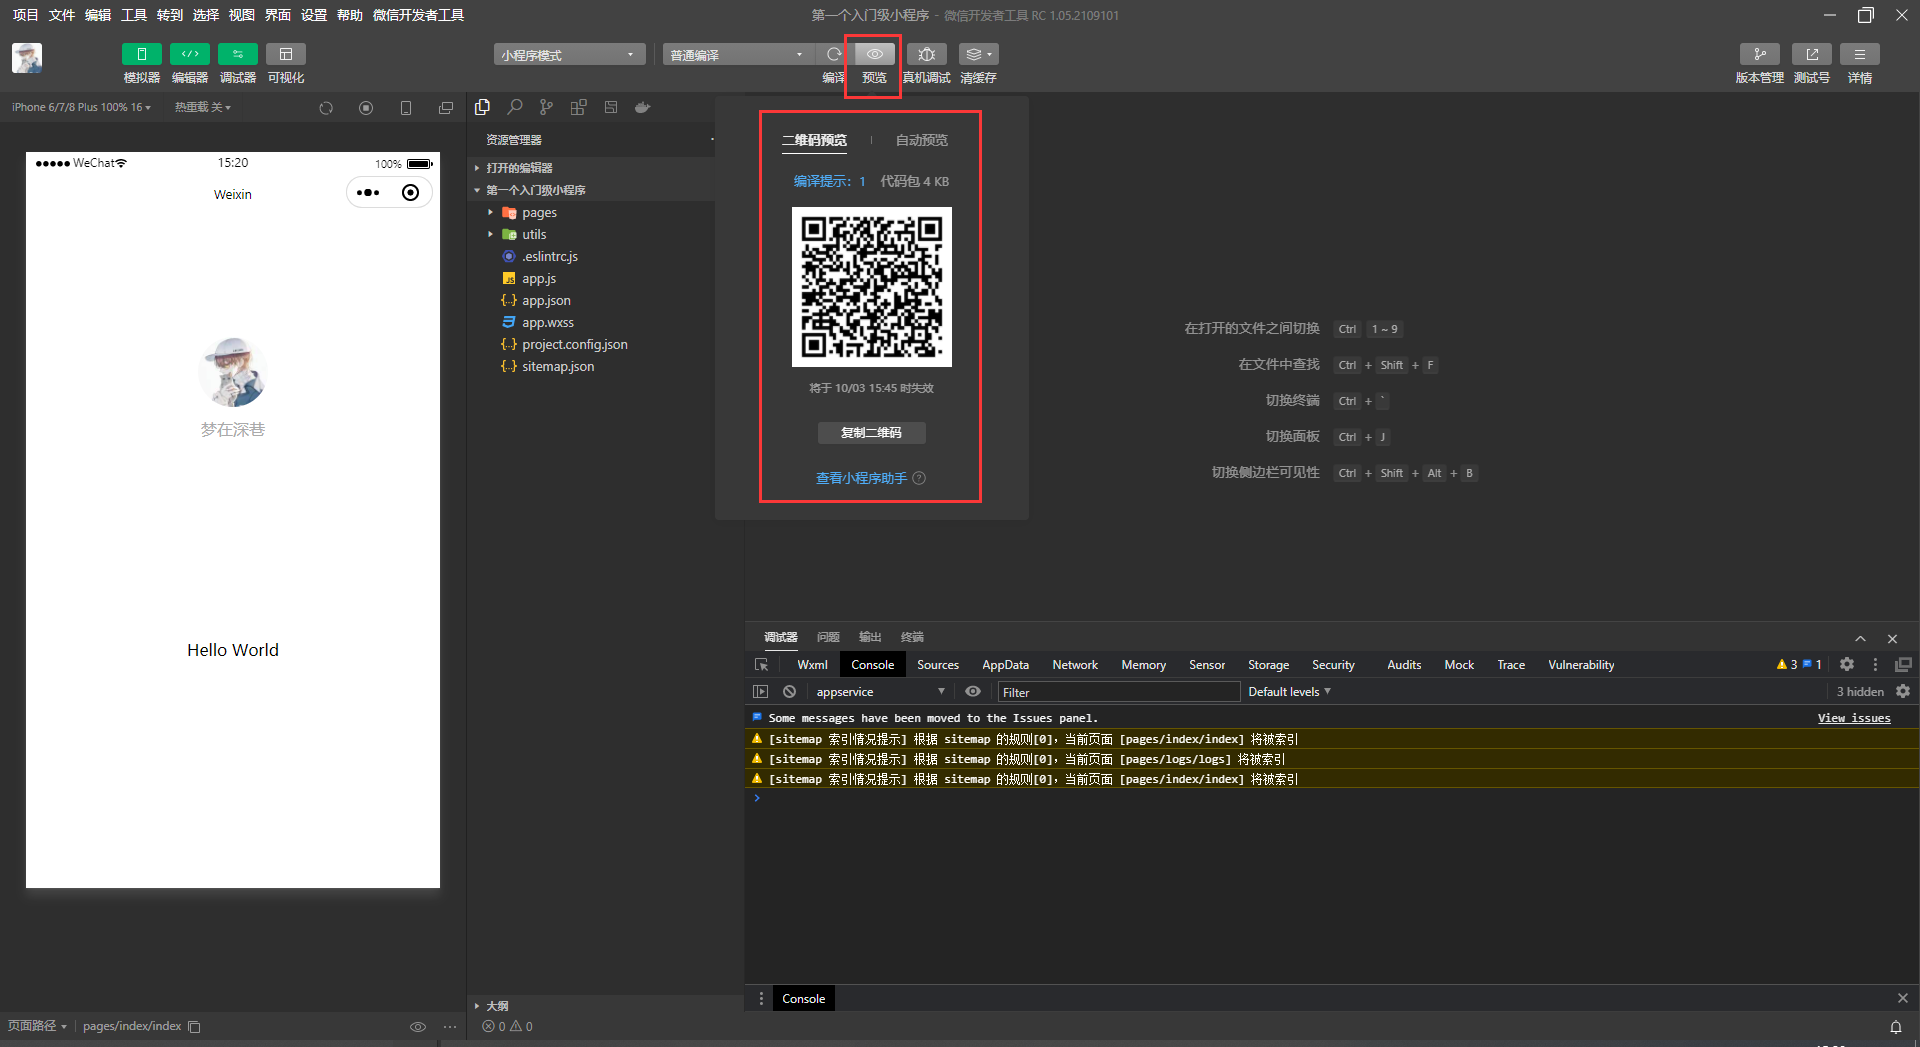Start real-device debugging (真机调试)
This screenshot has width=1920, height=1047.
pyautogui.click(x=927, y=54)
